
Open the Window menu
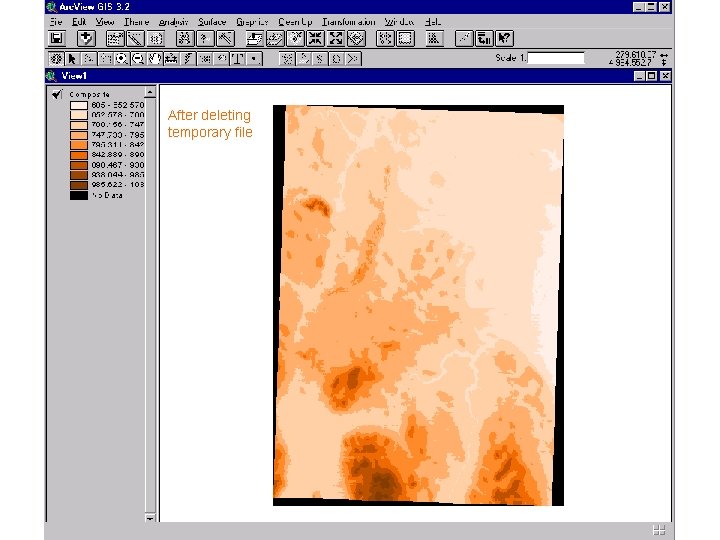[399, 22]
